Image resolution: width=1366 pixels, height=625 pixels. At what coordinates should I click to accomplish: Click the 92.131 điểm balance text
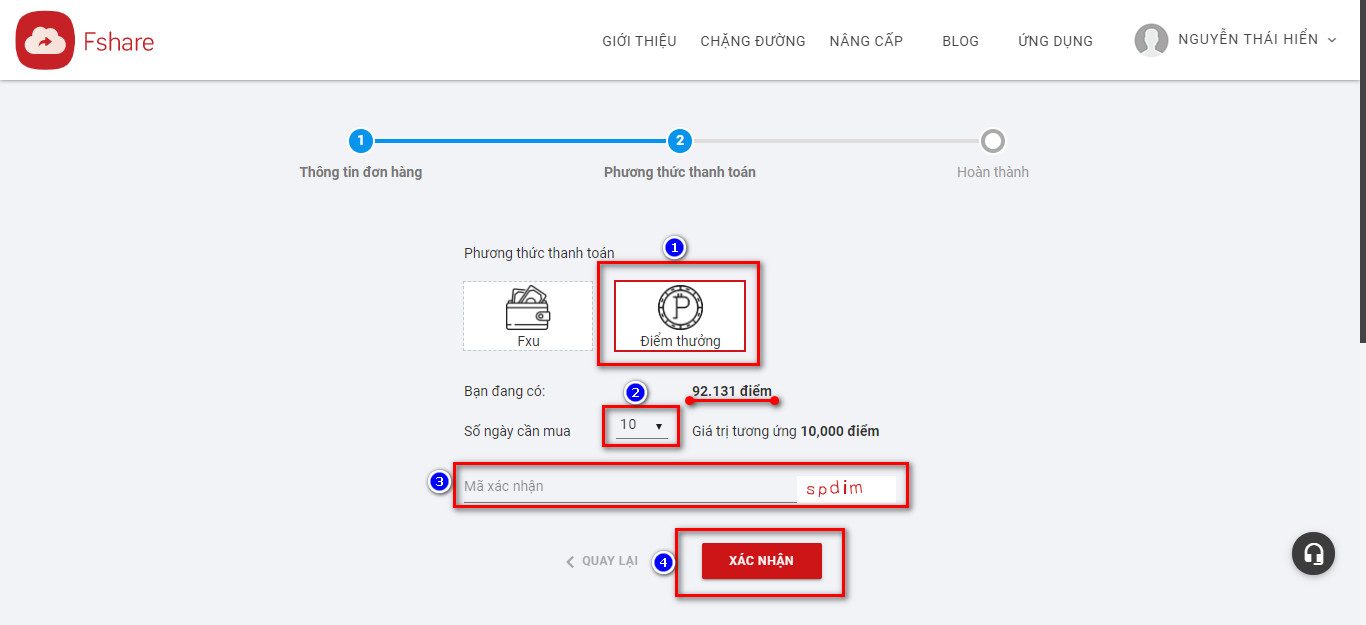732,391
